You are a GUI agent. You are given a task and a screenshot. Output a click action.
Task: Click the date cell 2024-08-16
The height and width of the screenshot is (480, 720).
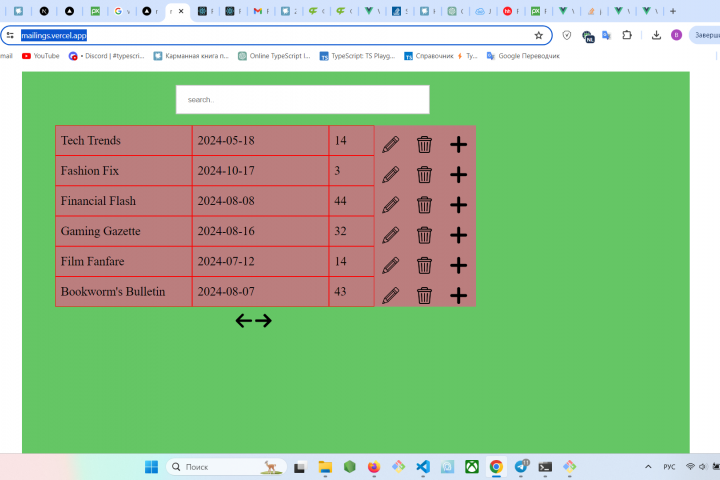(x=260, y=231)
